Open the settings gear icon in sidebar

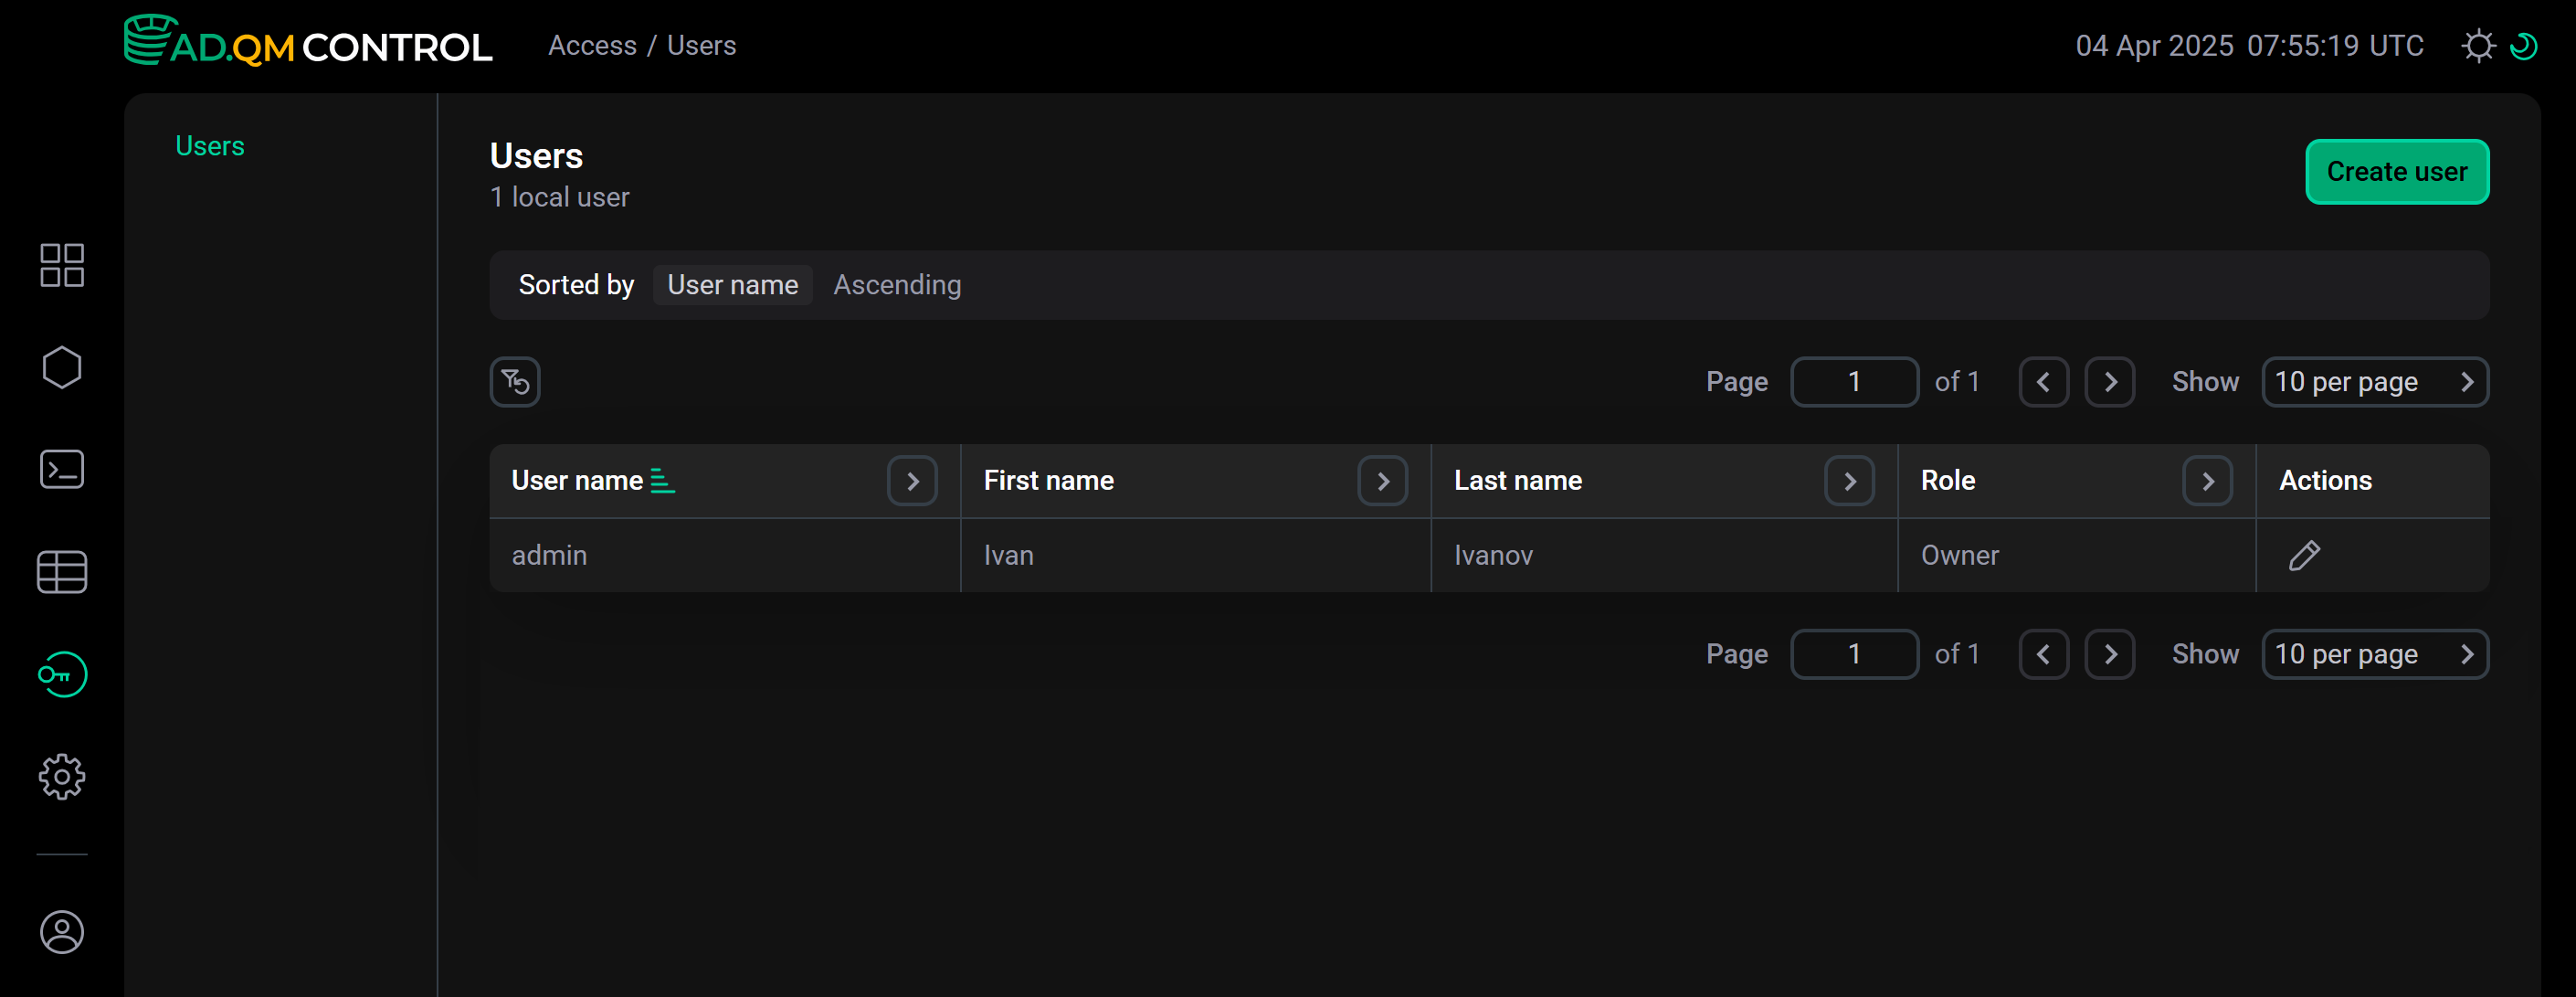point(62,776)
